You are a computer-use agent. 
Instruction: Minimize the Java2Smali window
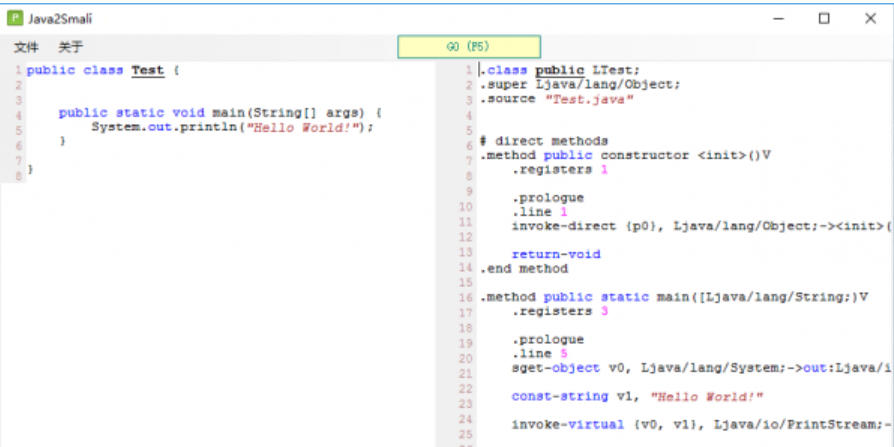tap(778, 18)
